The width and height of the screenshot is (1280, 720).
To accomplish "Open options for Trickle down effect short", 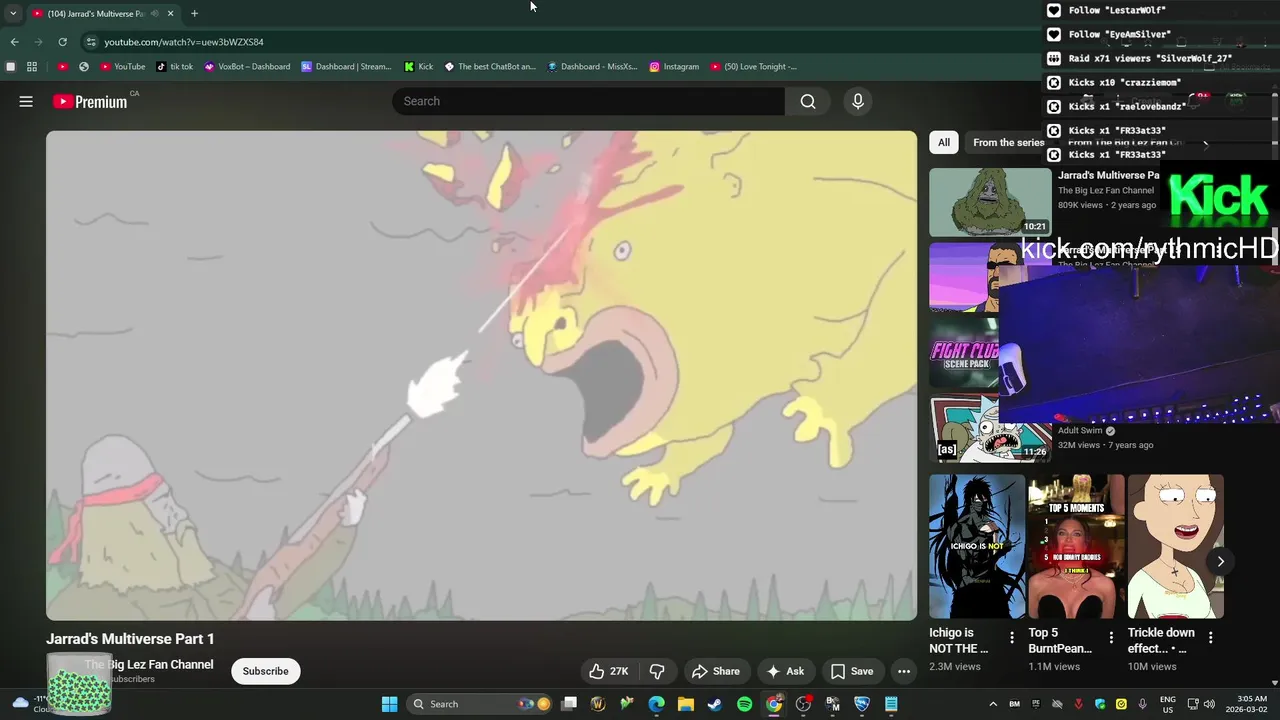I will coord(1211,638).
